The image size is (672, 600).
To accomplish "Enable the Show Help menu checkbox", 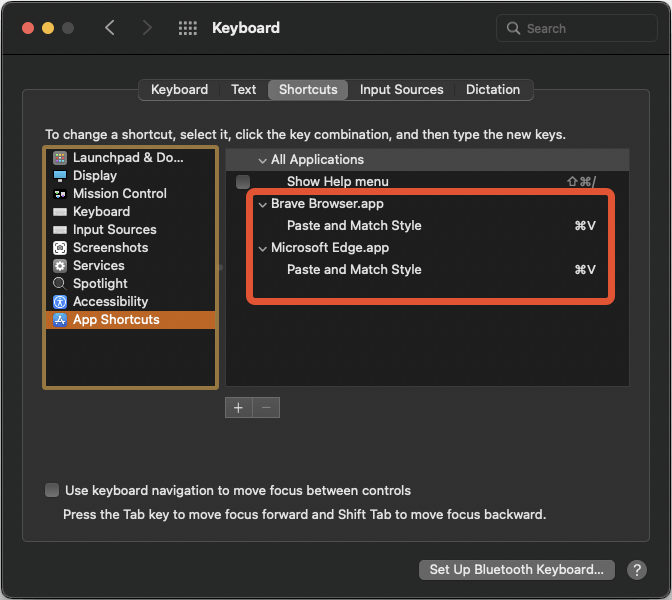I will tap(243, 182).
